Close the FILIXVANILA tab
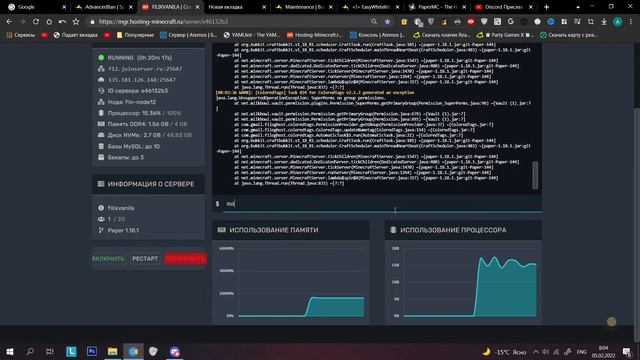This screenshot has width=640, height=360. (197, 7)
